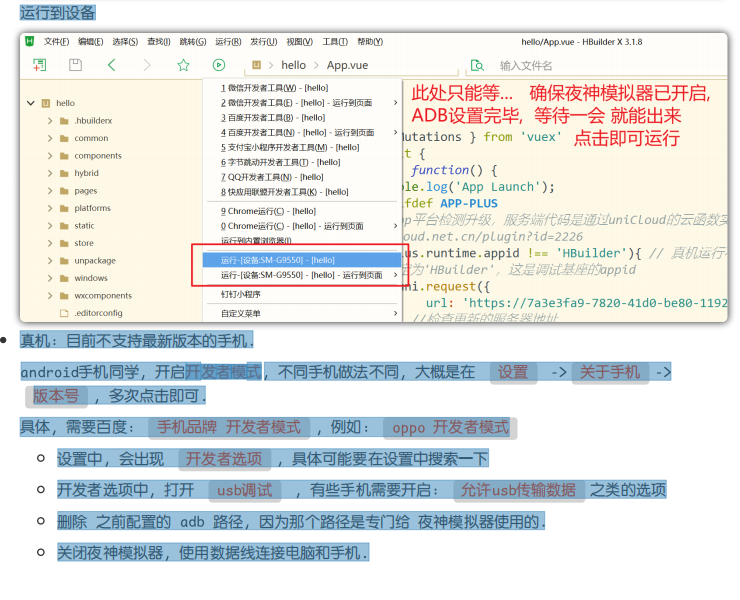This screenshot has height=600, width=740.
Task: Click the unpackage folder icon
Action: click(64, 261)
